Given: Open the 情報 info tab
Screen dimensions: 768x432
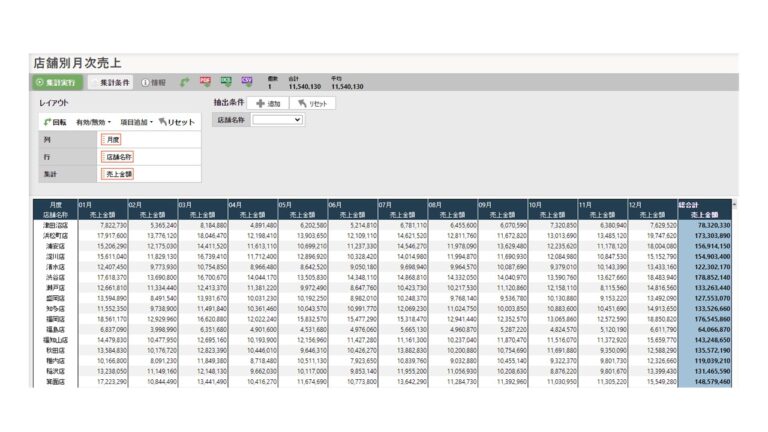Looking at the screenshot, I should point(154,82).
